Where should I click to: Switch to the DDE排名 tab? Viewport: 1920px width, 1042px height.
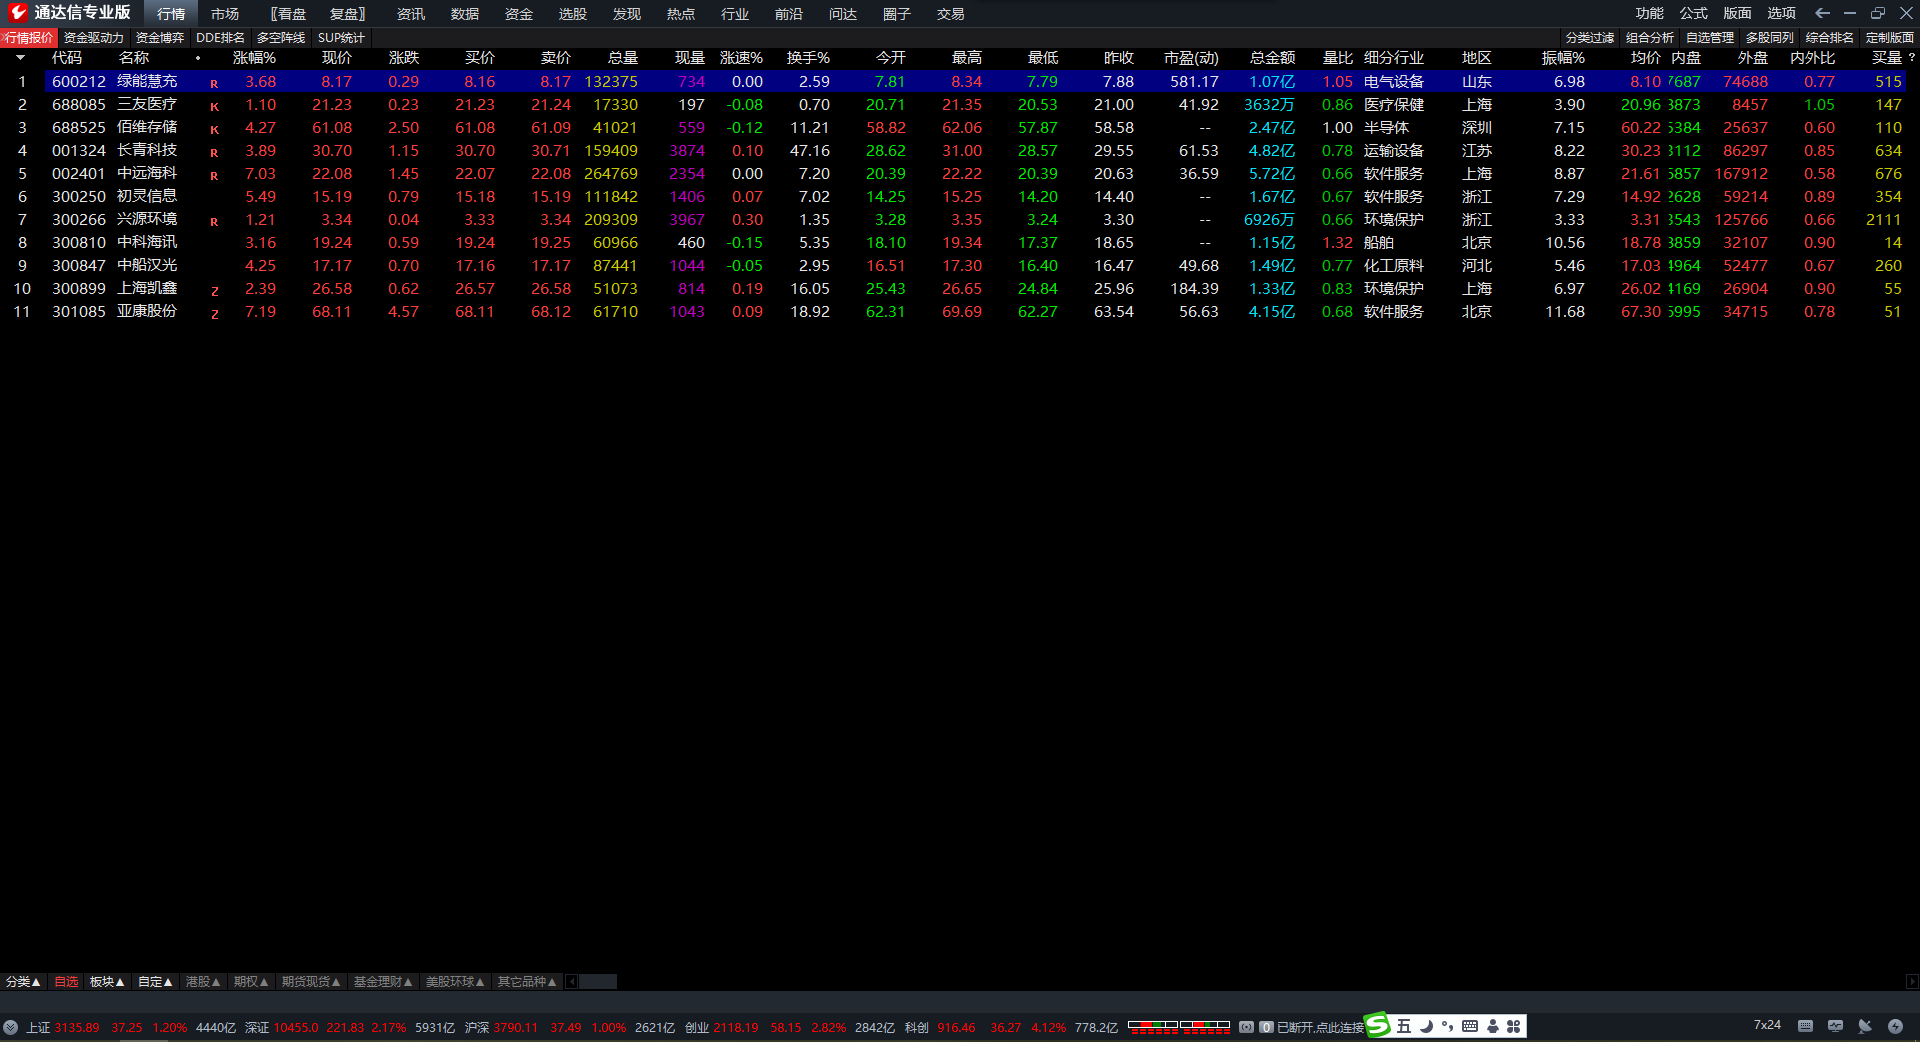tap(220, 38)
